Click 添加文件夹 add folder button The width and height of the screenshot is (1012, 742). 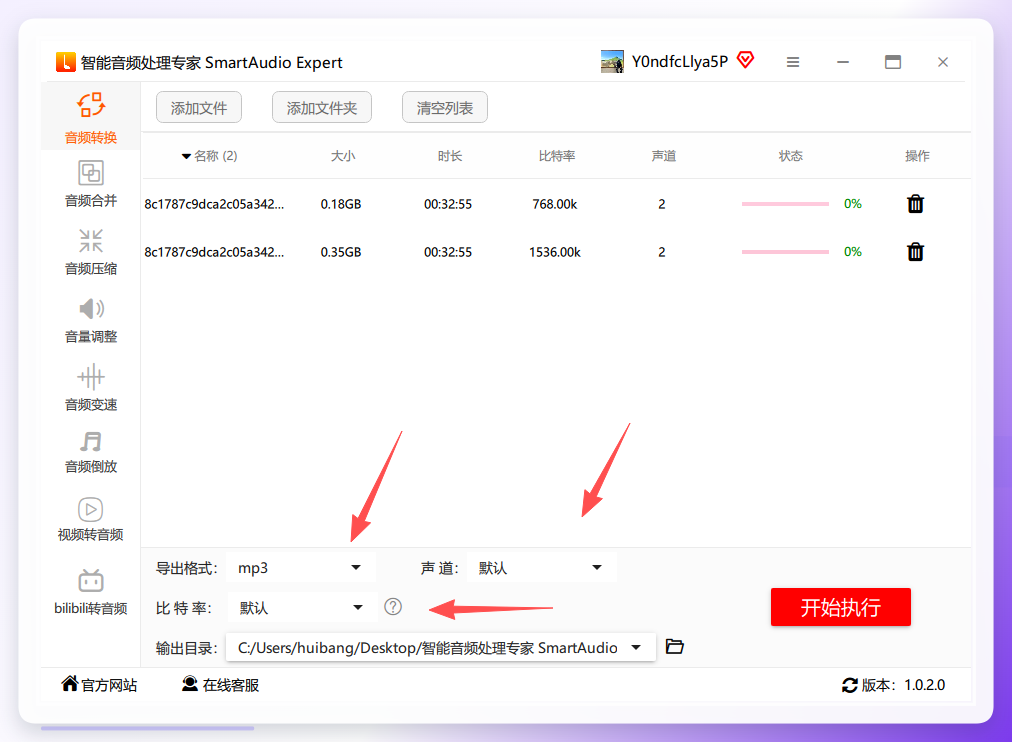pyautogui.click(x=321, y=107)
